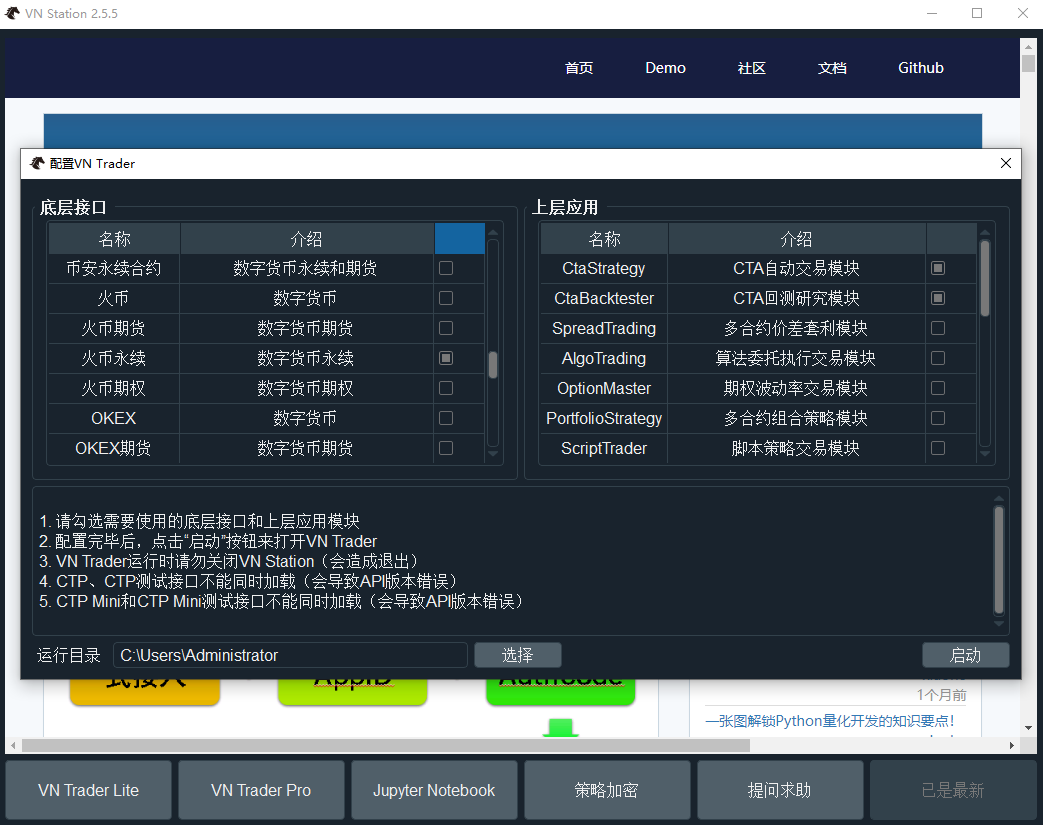The width and height of the screenshot is (1043, 825).
Task: Enable the OKEX interface
Action: [x=445, y=418]
